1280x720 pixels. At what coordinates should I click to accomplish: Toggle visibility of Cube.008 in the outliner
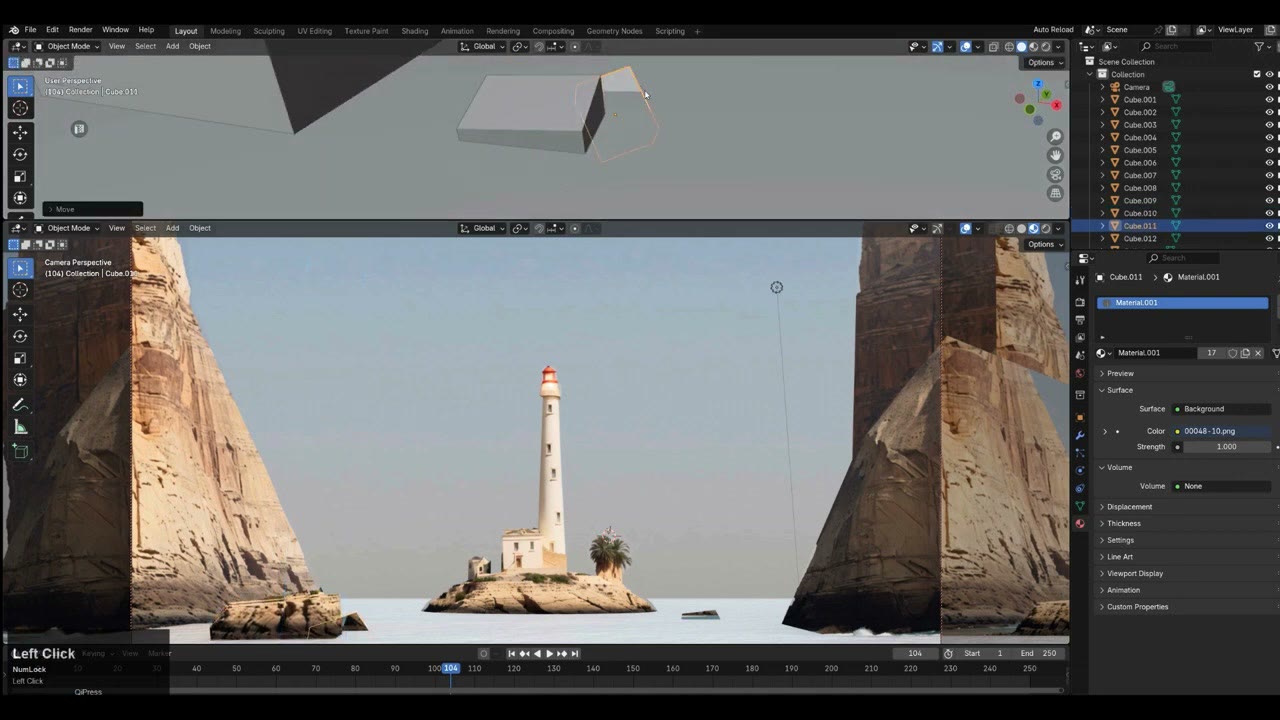point(1269,188)
